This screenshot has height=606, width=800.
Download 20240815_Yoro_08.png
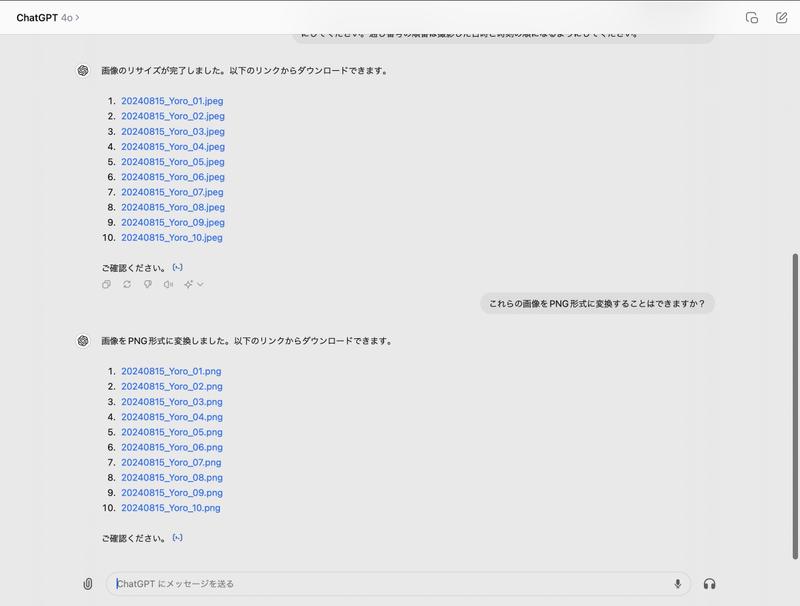pos(172,477)
